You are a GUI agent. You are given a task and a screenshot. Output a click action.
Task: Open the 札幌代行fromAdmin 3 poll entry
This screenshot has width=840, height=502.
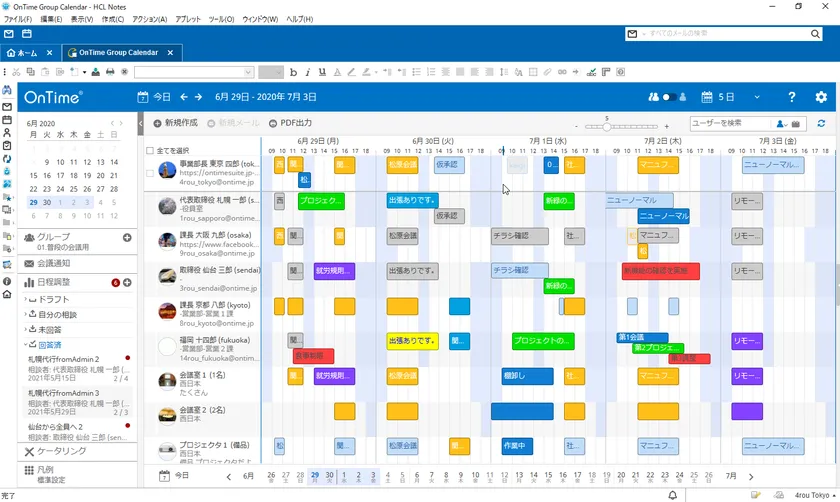pyautogui.click(x=79, y=402)
